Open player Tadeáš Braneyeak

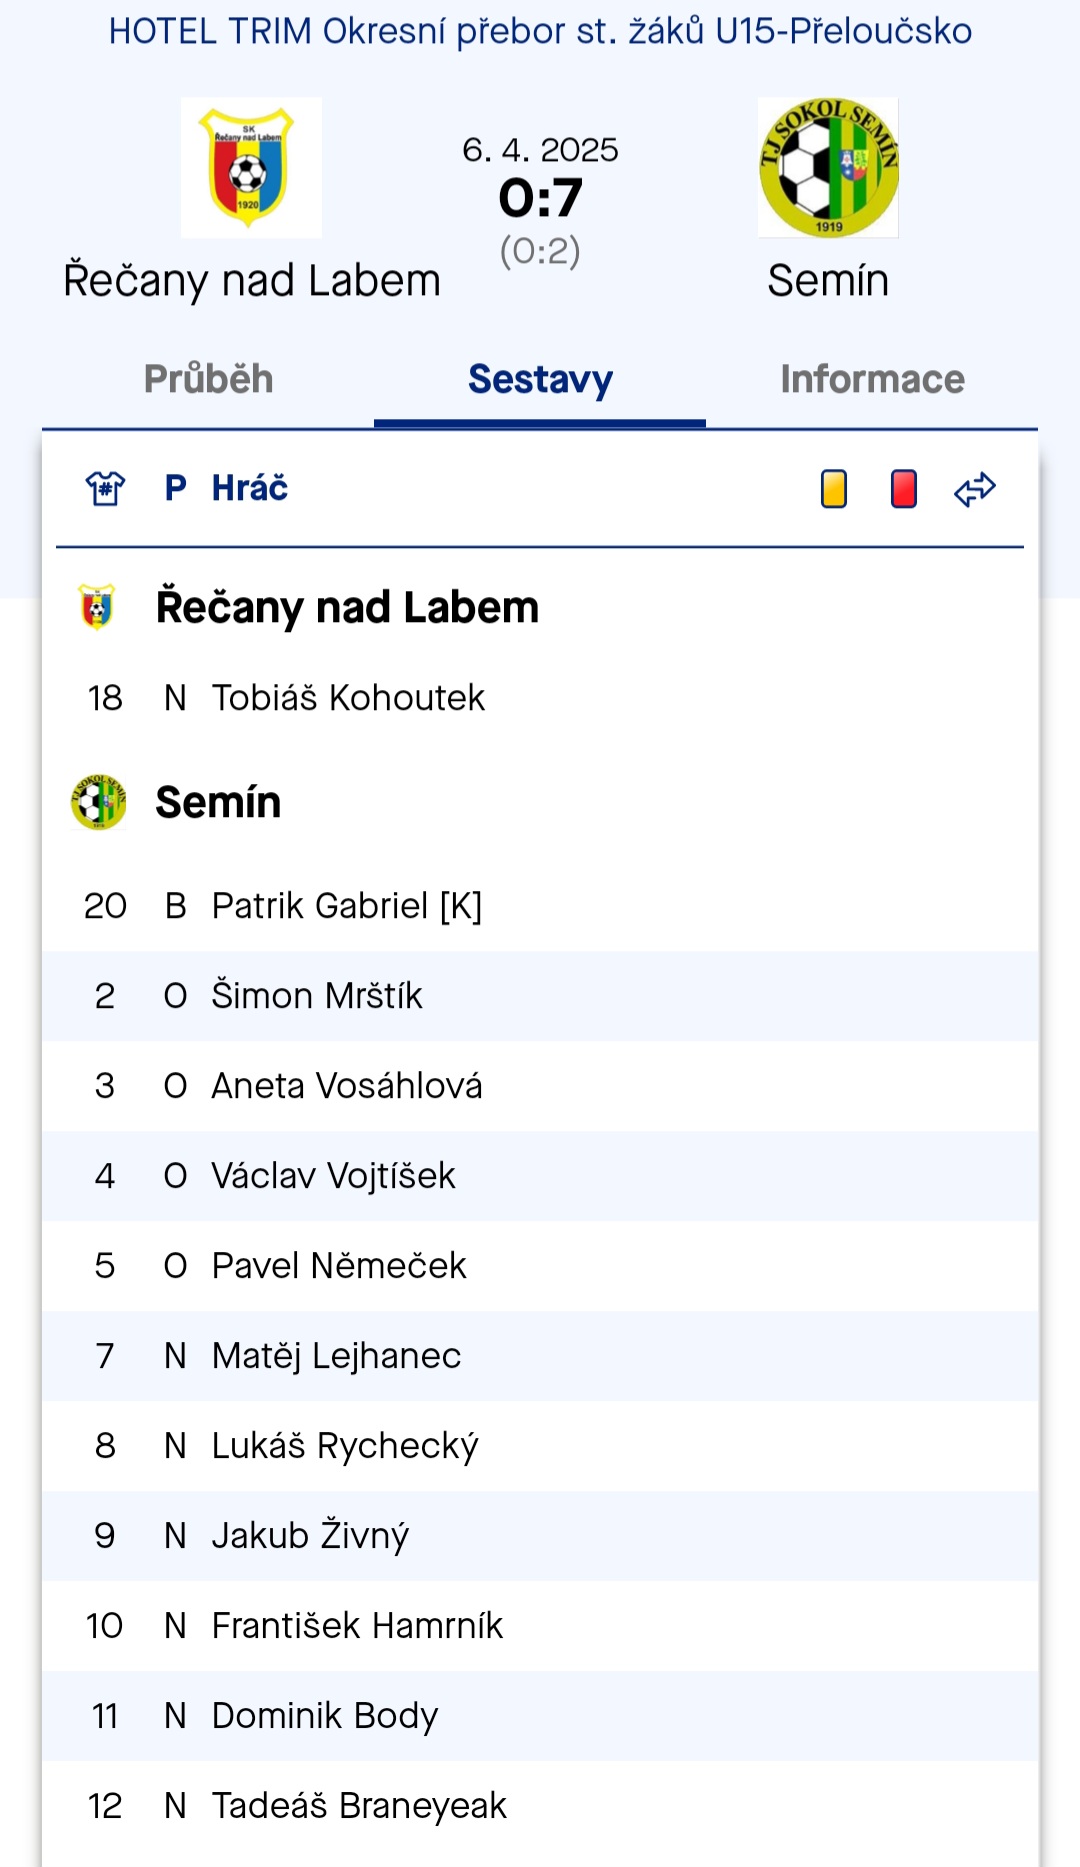pos(359,1805)
